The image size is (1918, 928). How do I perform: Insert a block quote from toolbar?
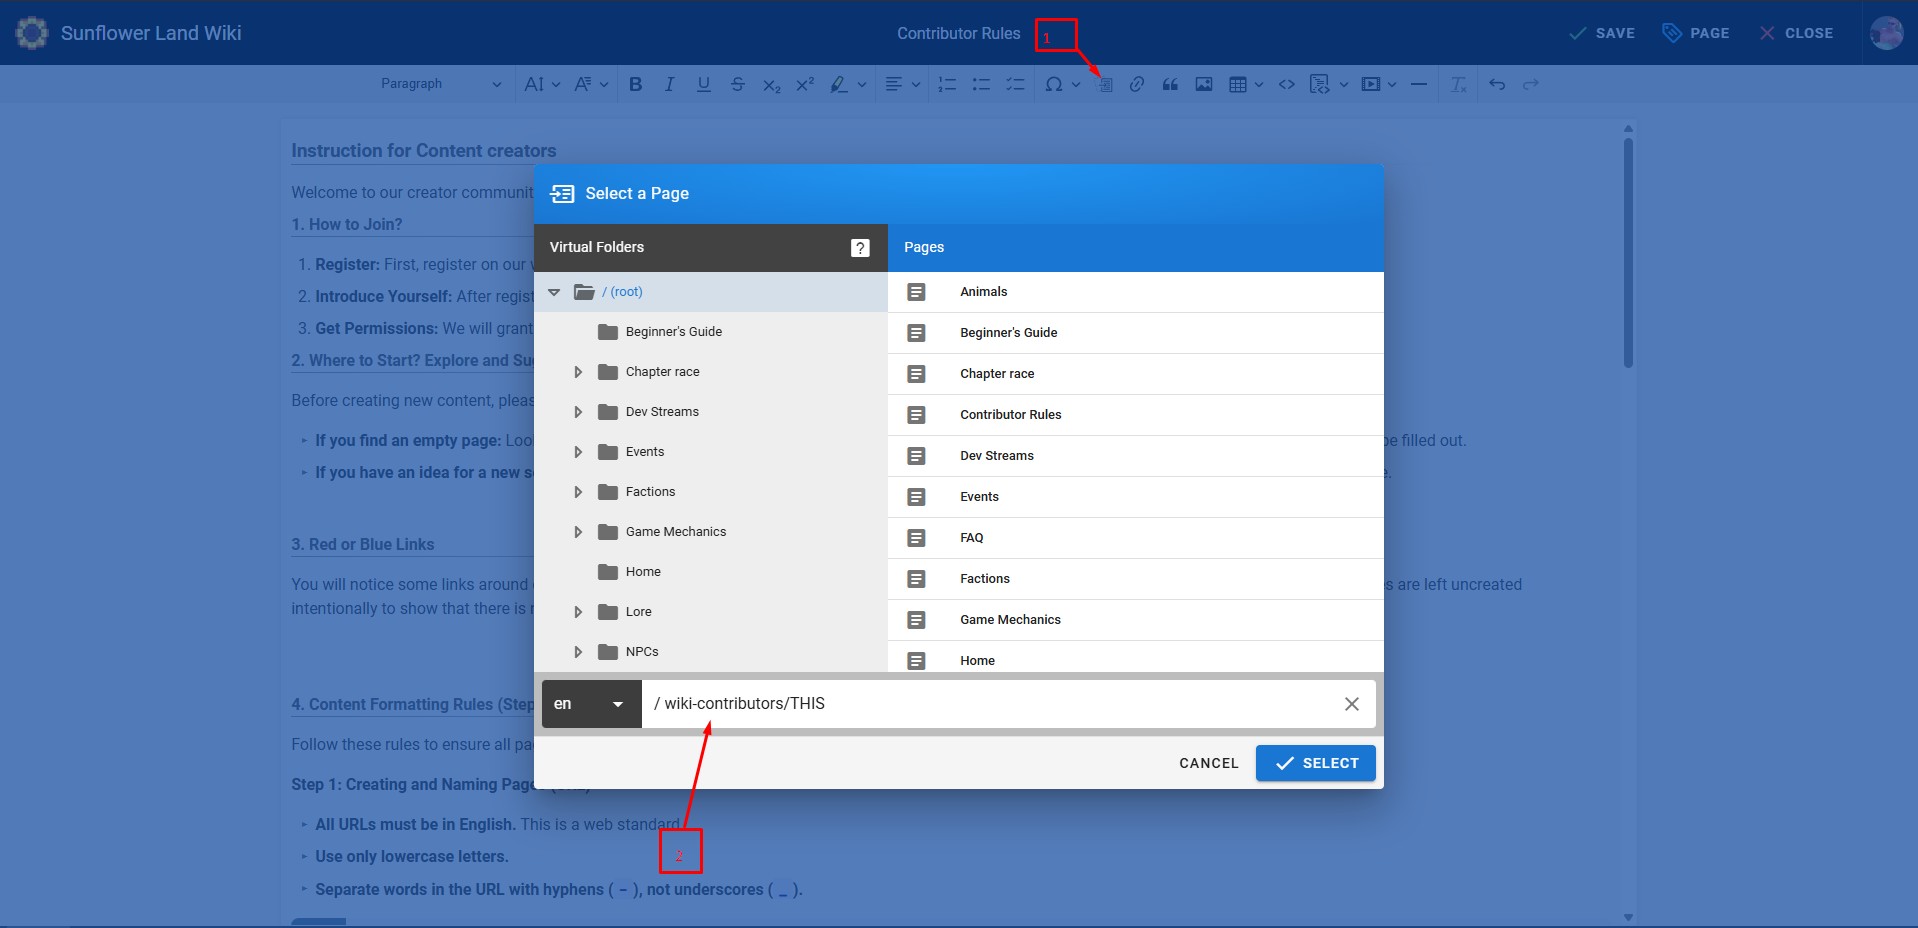[x=1170, y=85]
